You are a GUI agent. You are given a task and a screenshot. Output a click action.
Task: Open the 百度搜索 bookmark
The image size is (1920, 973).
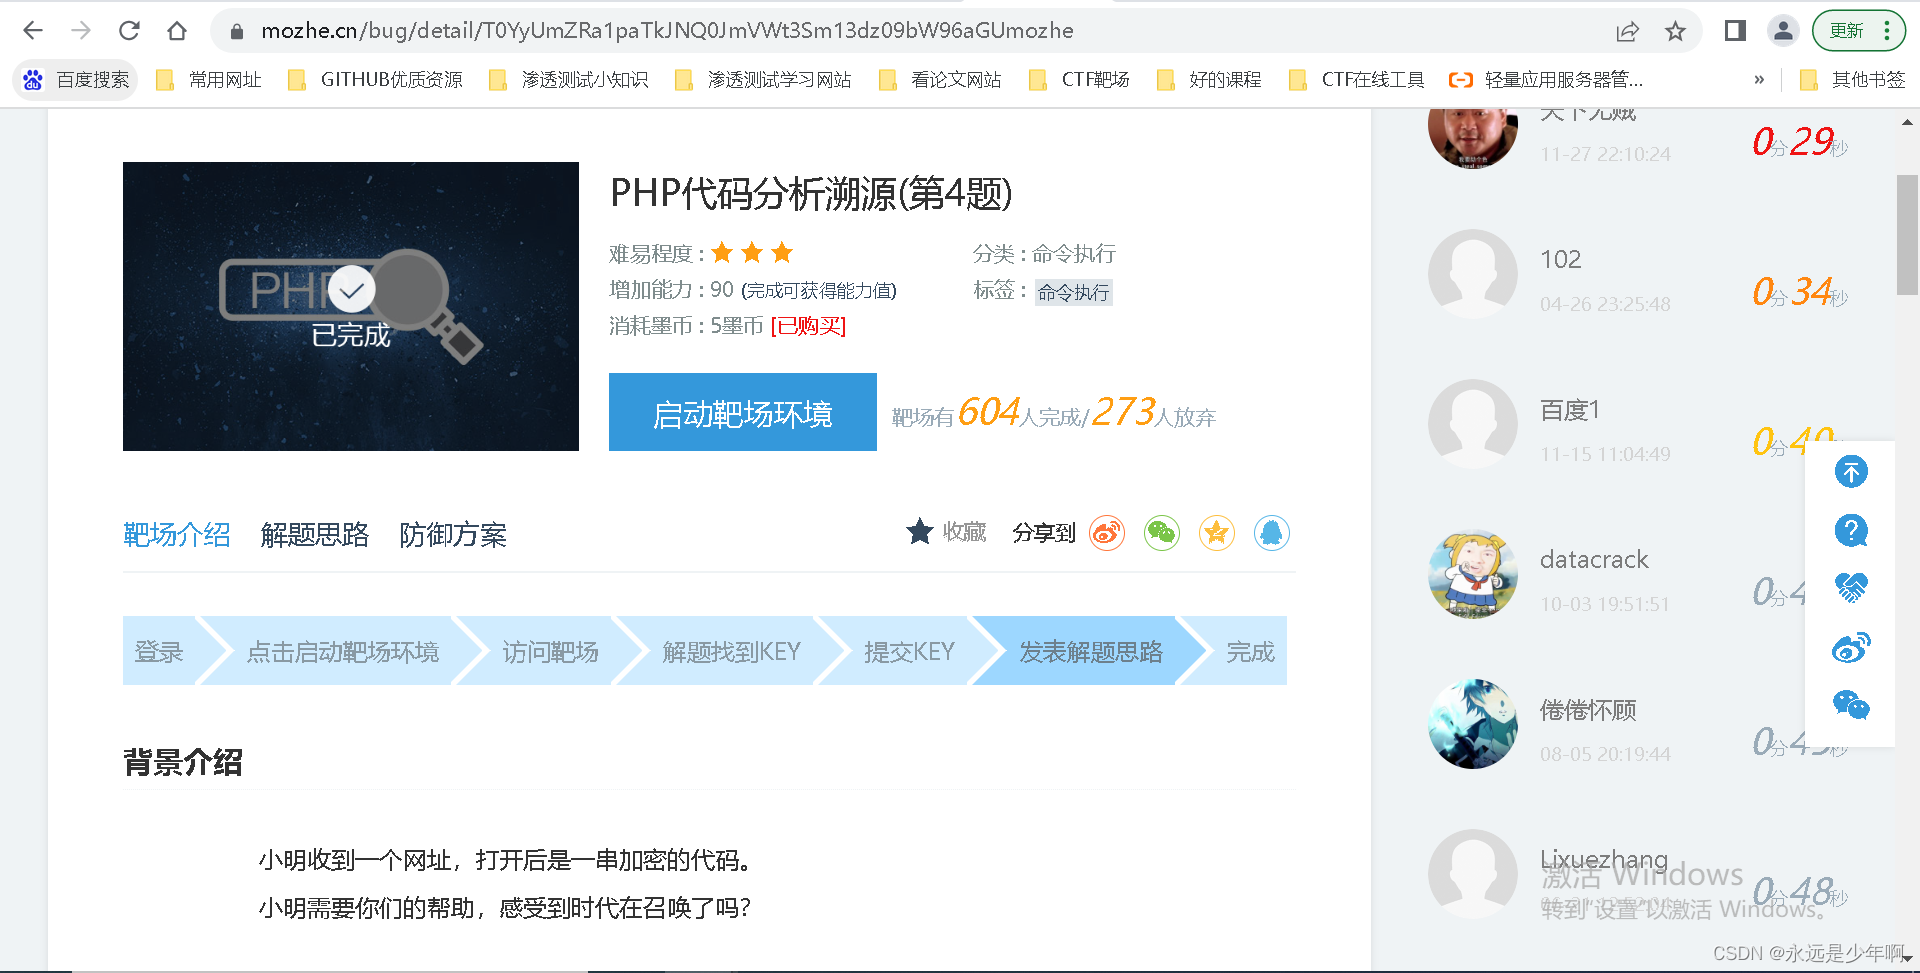coord(76,80)
